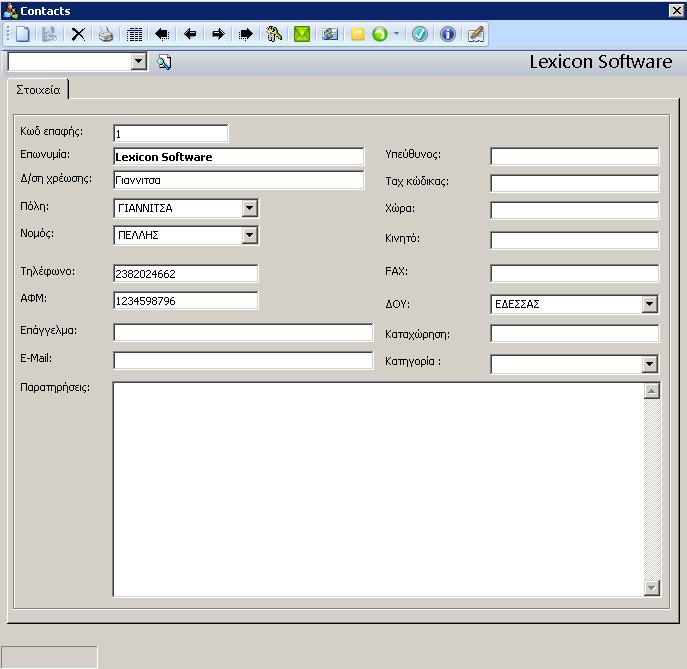Click the ΑΦΜ field

point(186,301)
